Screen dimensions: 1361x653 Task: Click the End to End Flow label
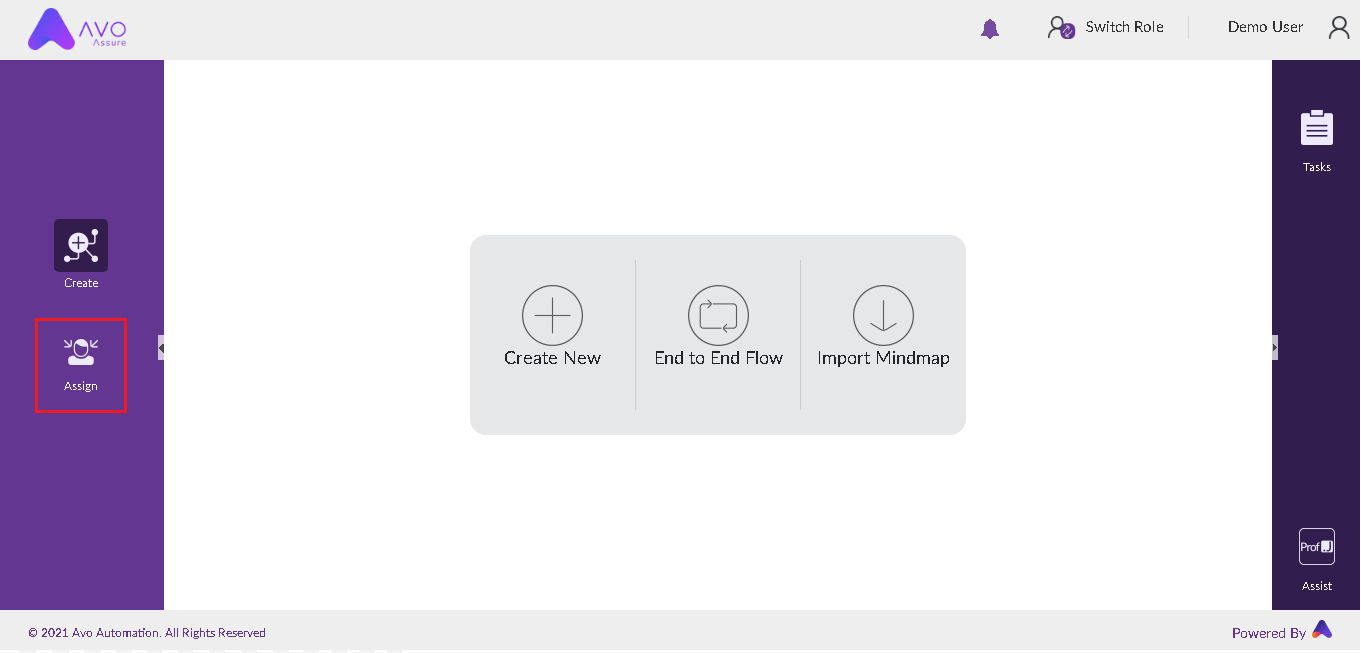(718, 358)
